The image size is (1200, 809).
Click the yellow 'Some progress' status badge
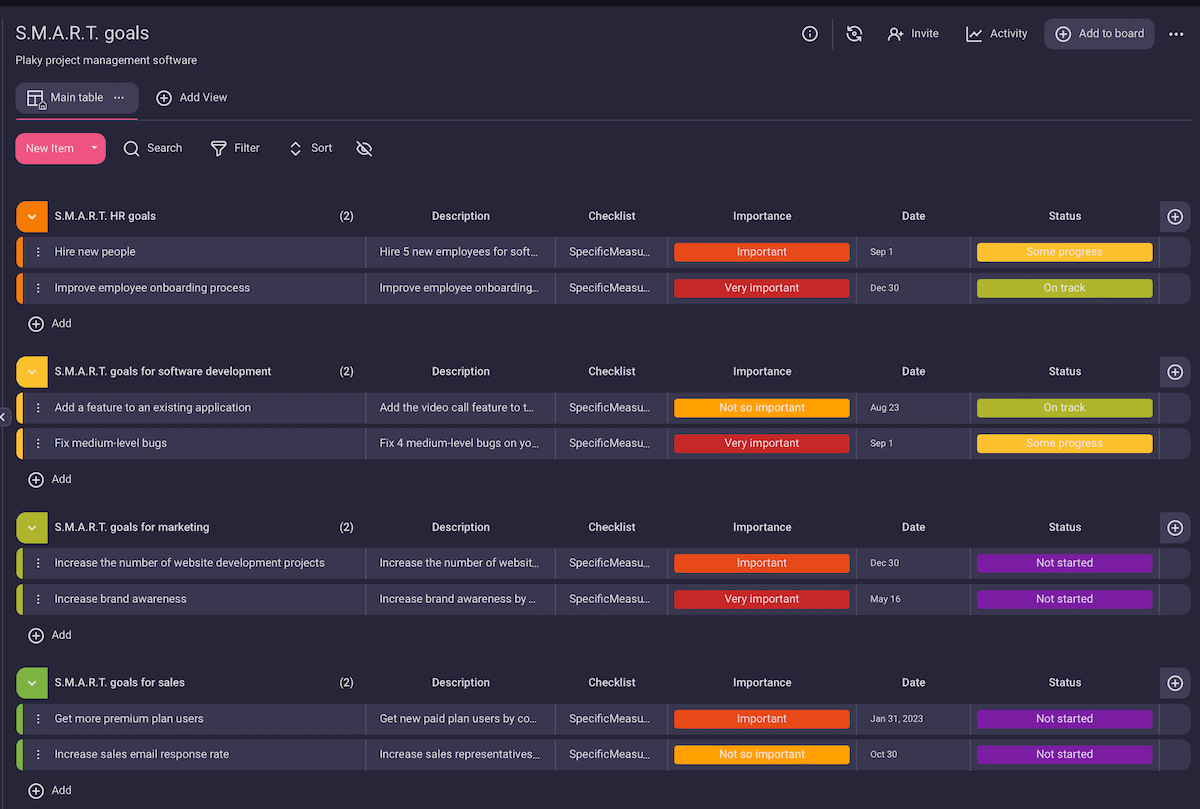click(x=1064, y=251)
